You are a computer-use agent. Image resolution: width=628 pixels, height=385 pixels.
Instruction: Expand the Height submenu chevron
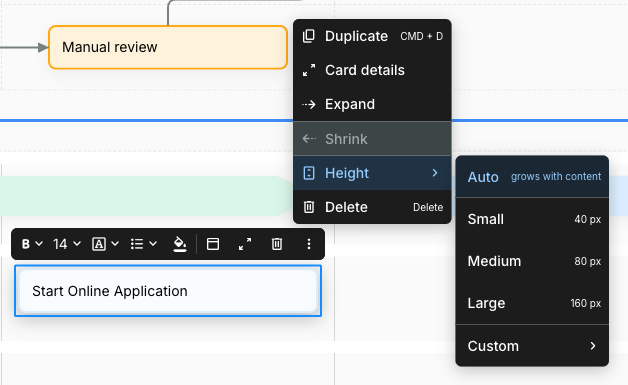click(435, 173)
